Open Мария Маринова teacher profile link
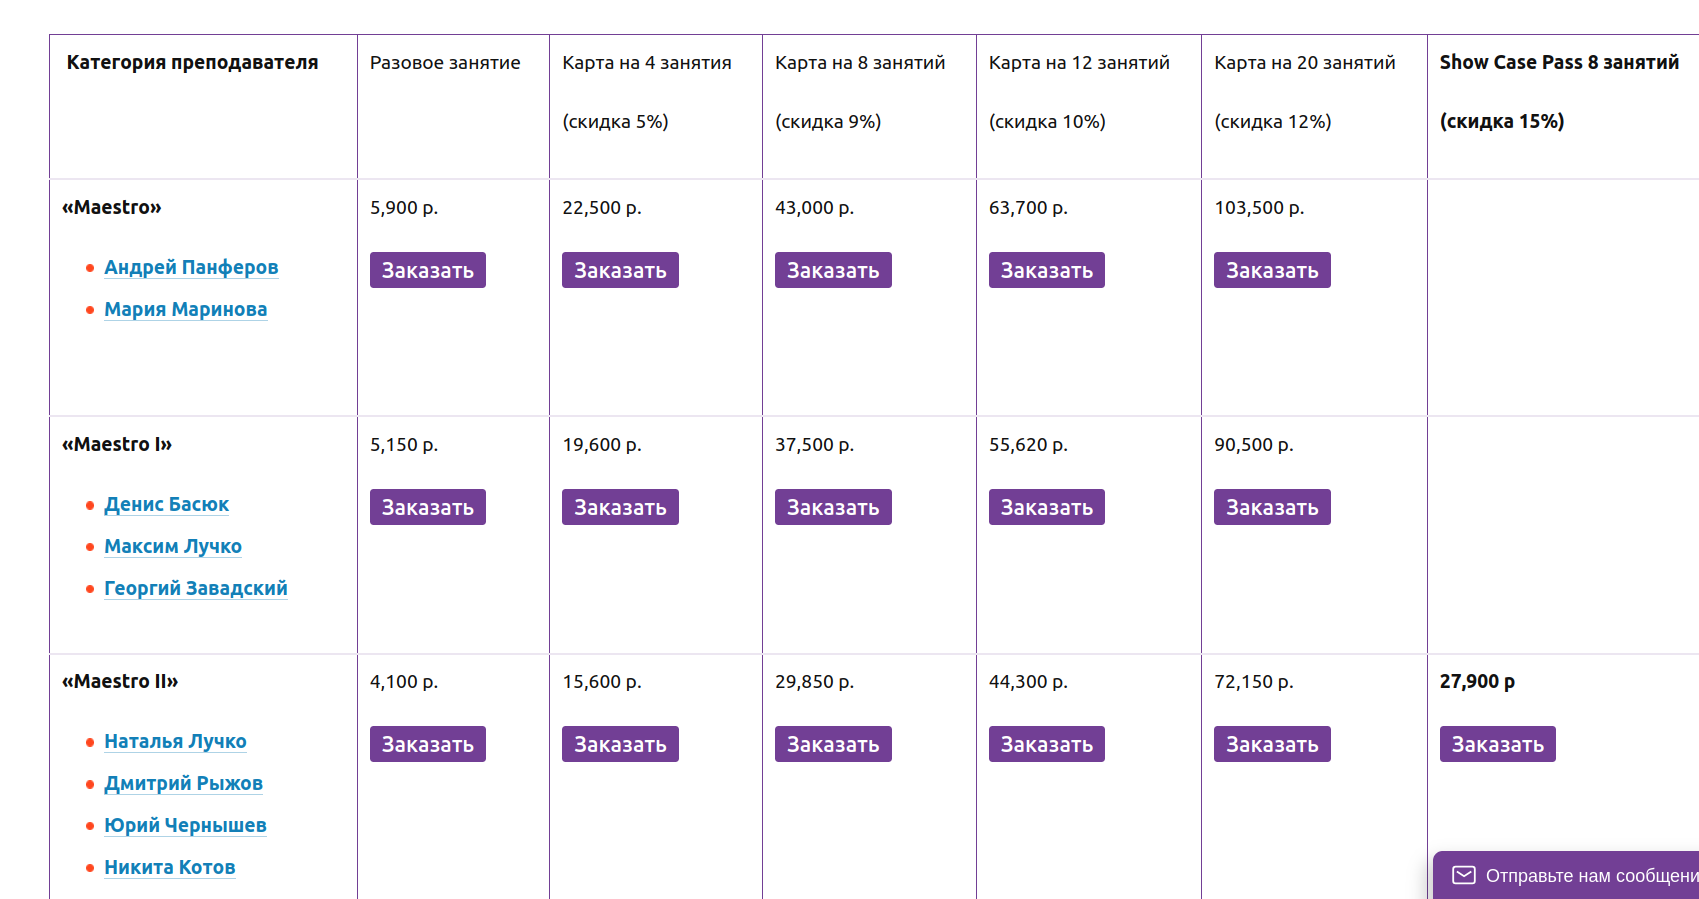 coord(185,310)
